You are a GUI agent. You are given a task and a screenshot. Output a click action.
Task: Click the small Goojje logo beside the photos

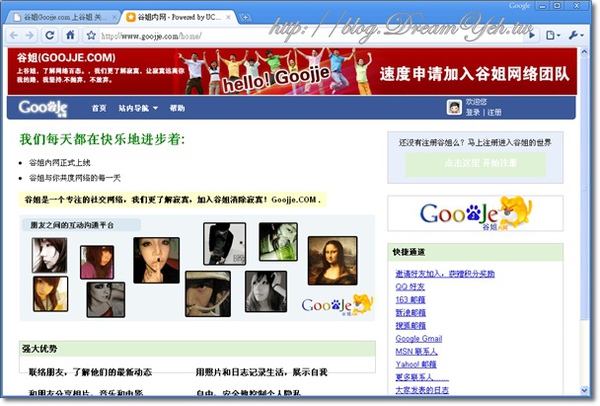tap(337, 305)
